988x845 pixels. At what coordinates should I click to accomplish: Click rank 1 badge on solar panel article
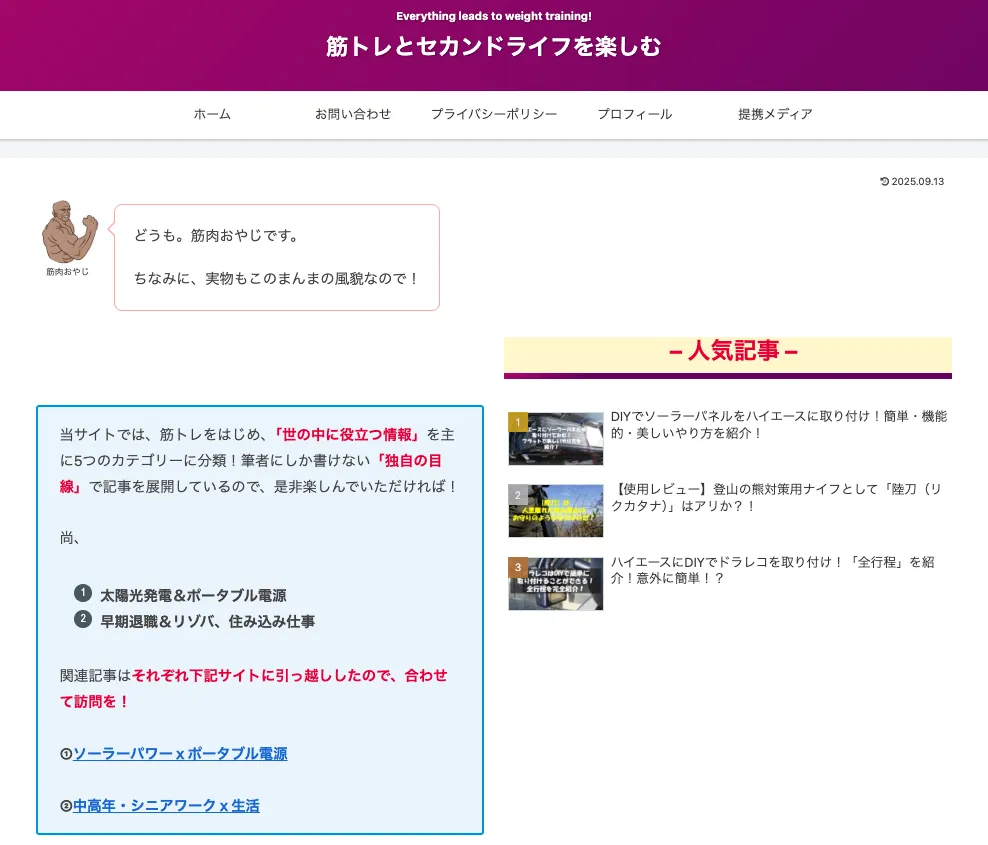point(518,422)
